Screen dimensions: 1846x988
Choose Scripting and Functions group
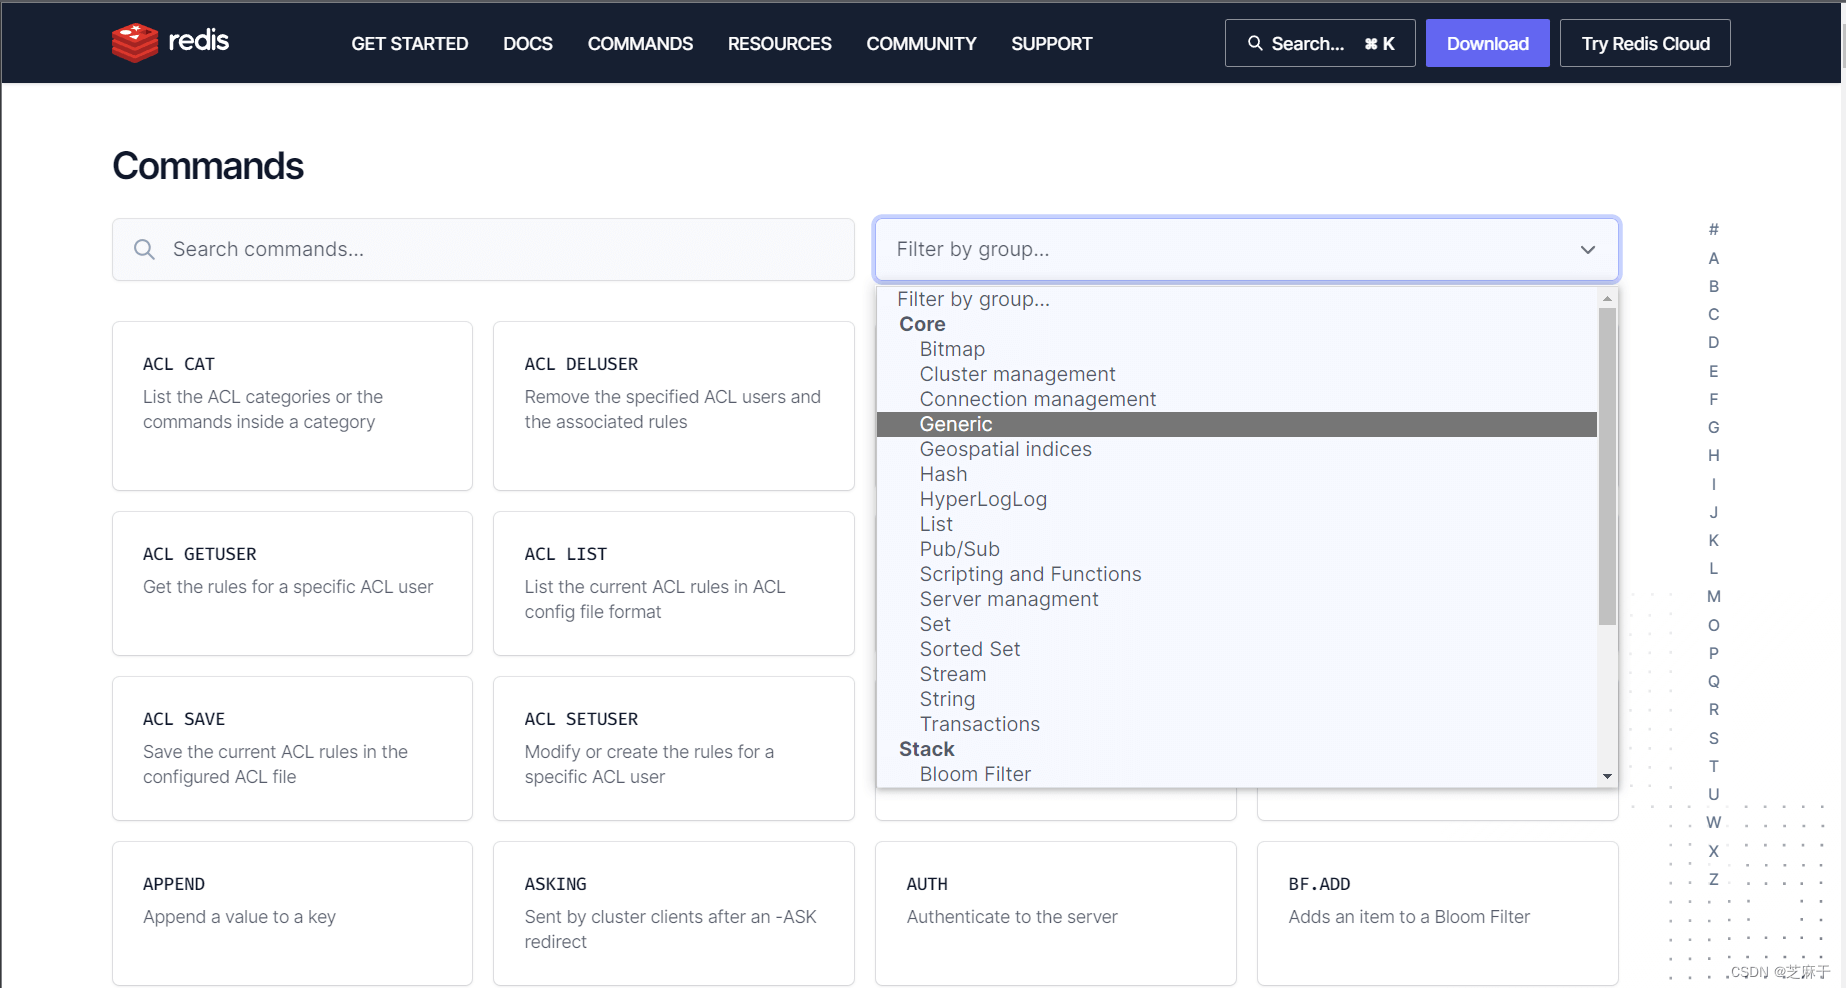[1237, 574]
